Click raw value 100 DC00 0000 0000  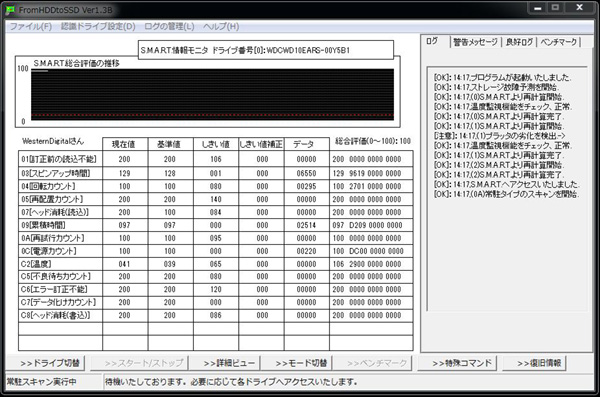pyautogui.click(x=367, y=251)
